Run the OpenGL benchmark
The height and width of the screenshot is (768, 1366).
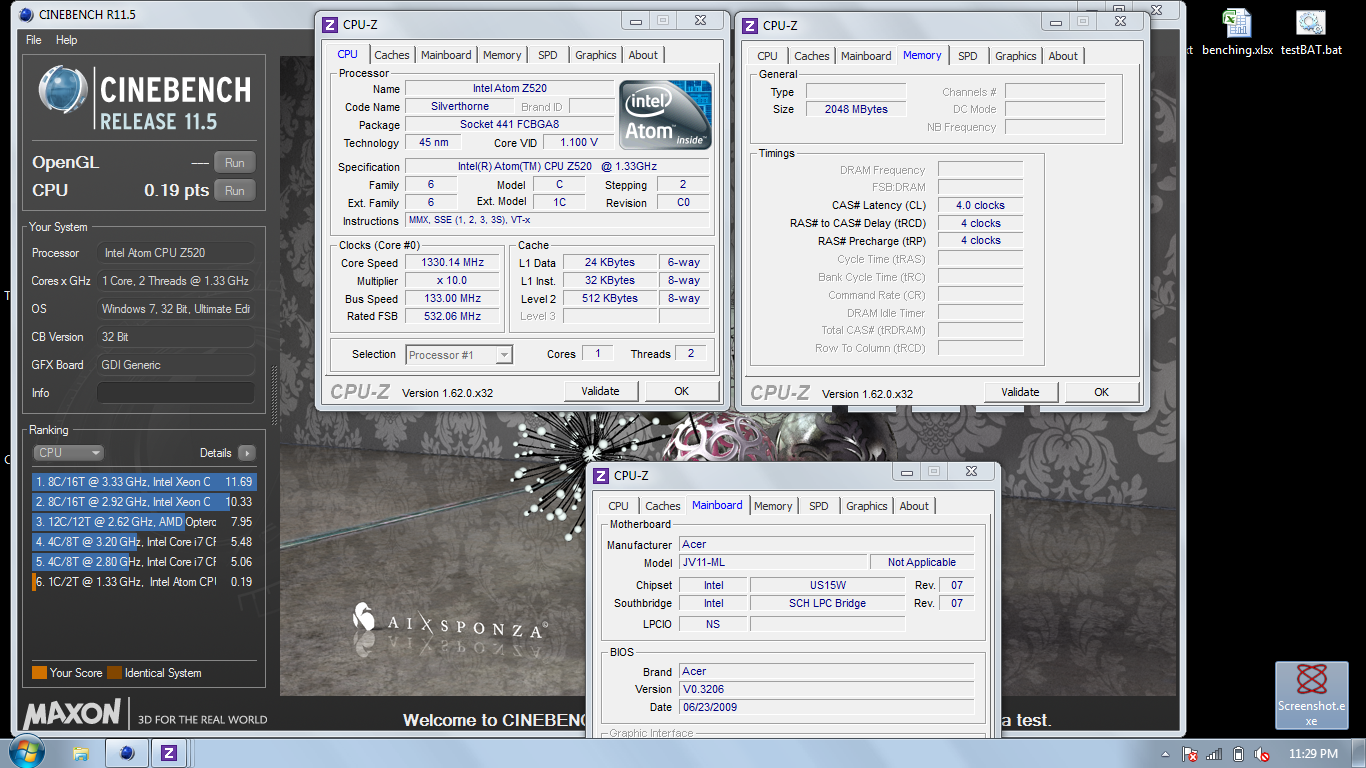coord(234,163)
